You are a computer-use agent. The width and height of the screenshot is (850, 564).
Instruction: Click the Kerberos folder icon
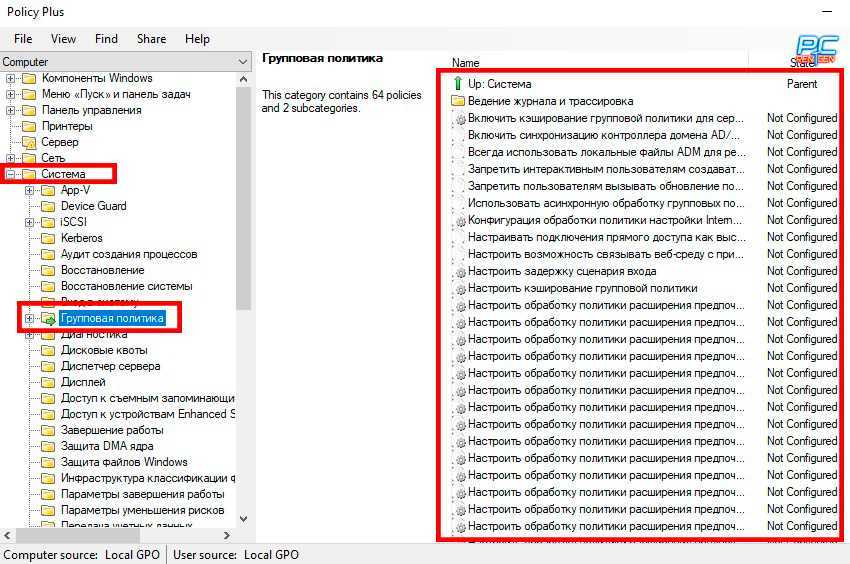[48, 238]
